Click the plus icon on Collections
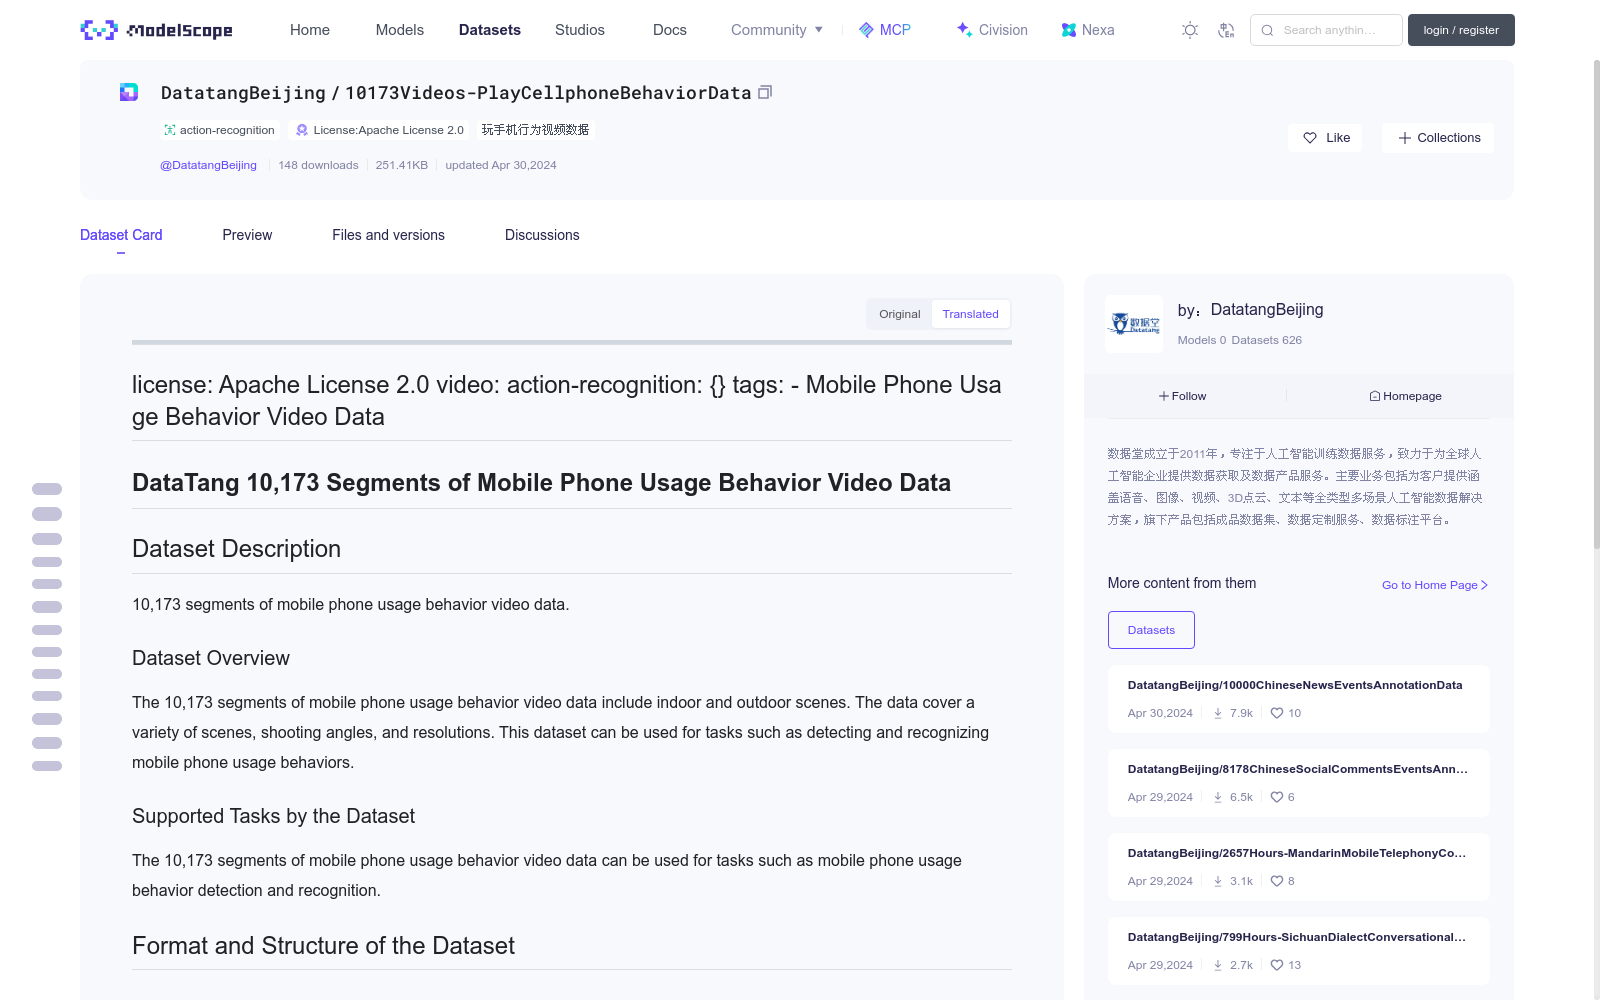Viewport: 1600px width, 1000px height. (1405, 138)
